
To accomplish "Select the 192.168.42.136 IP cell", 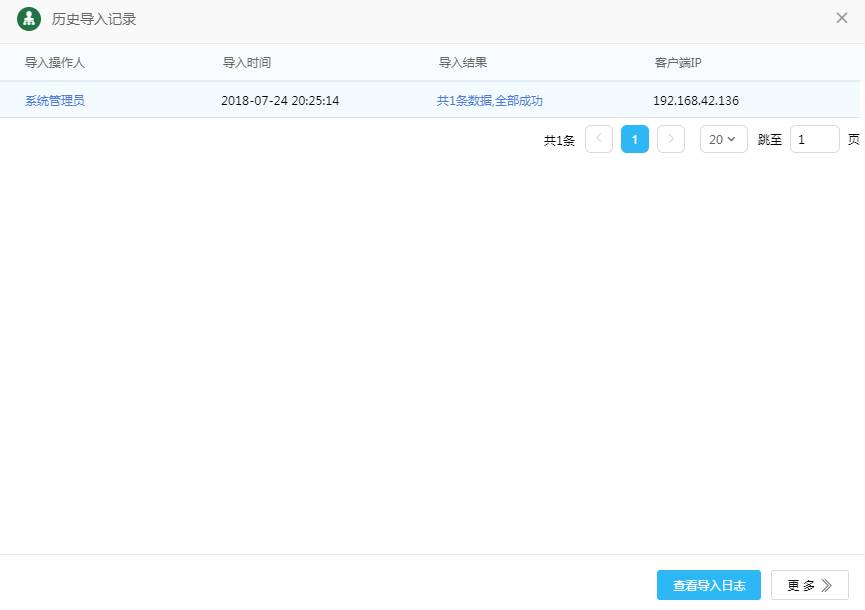I will 696,100.
